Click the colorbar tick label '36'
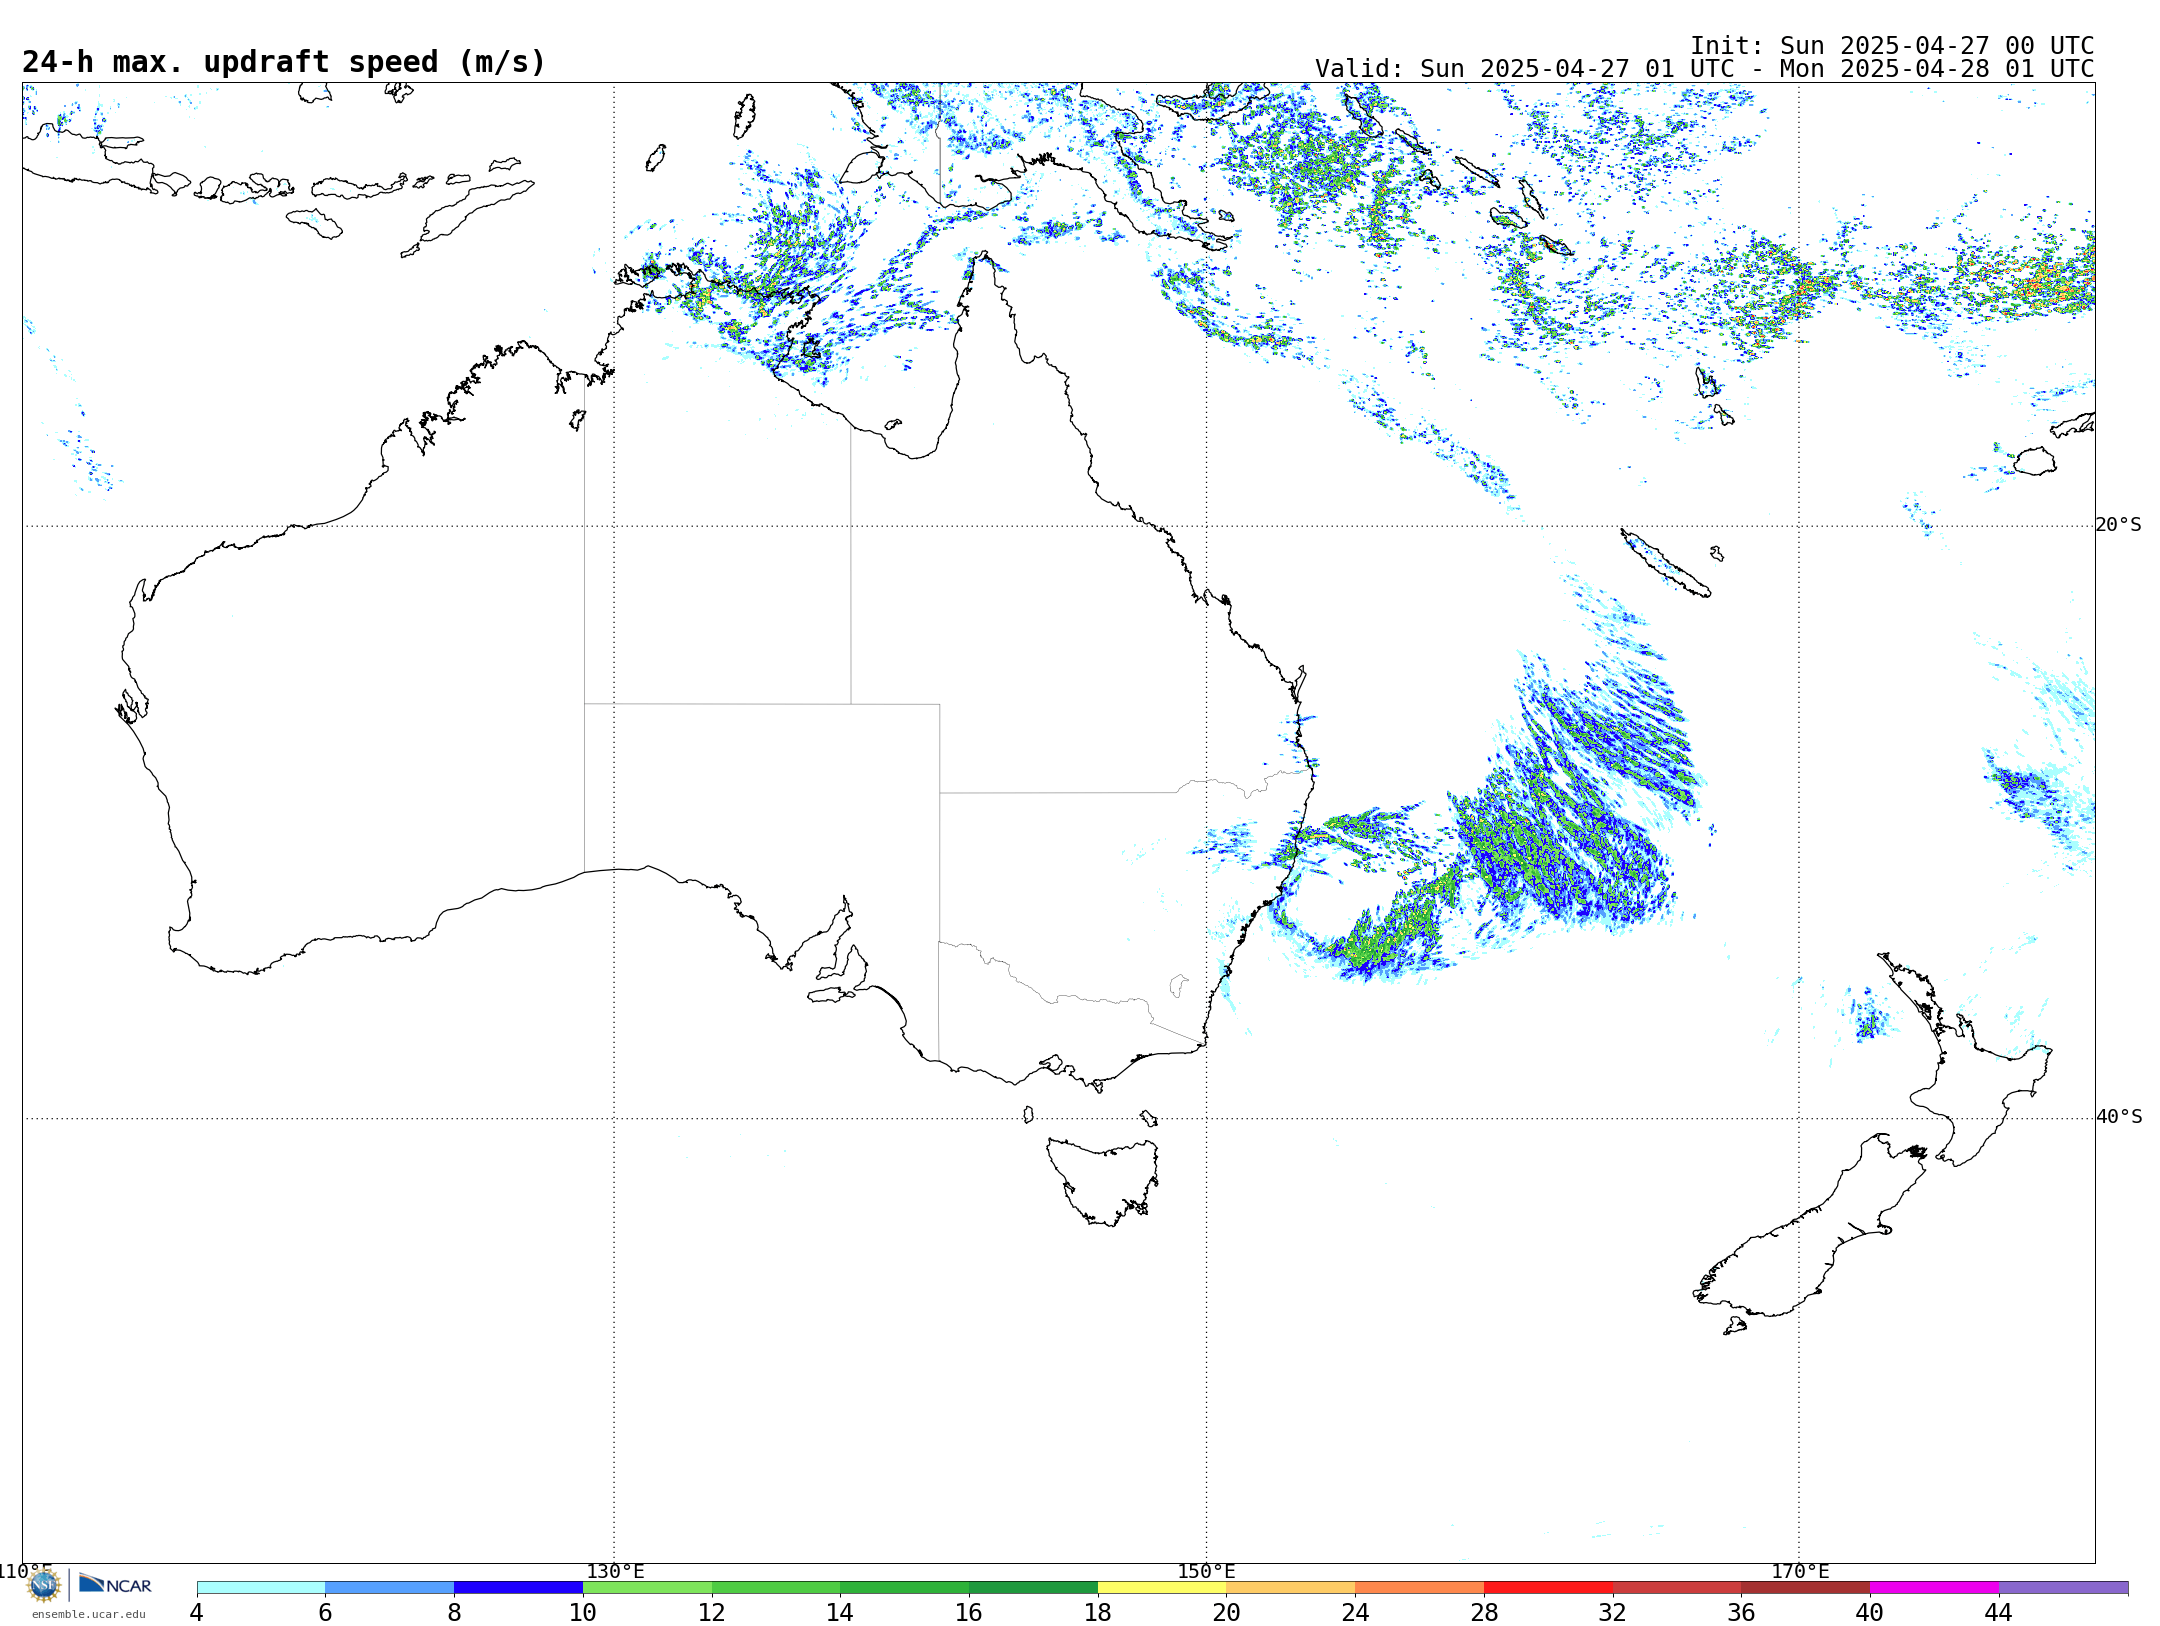 [x=1742, y=1613]
